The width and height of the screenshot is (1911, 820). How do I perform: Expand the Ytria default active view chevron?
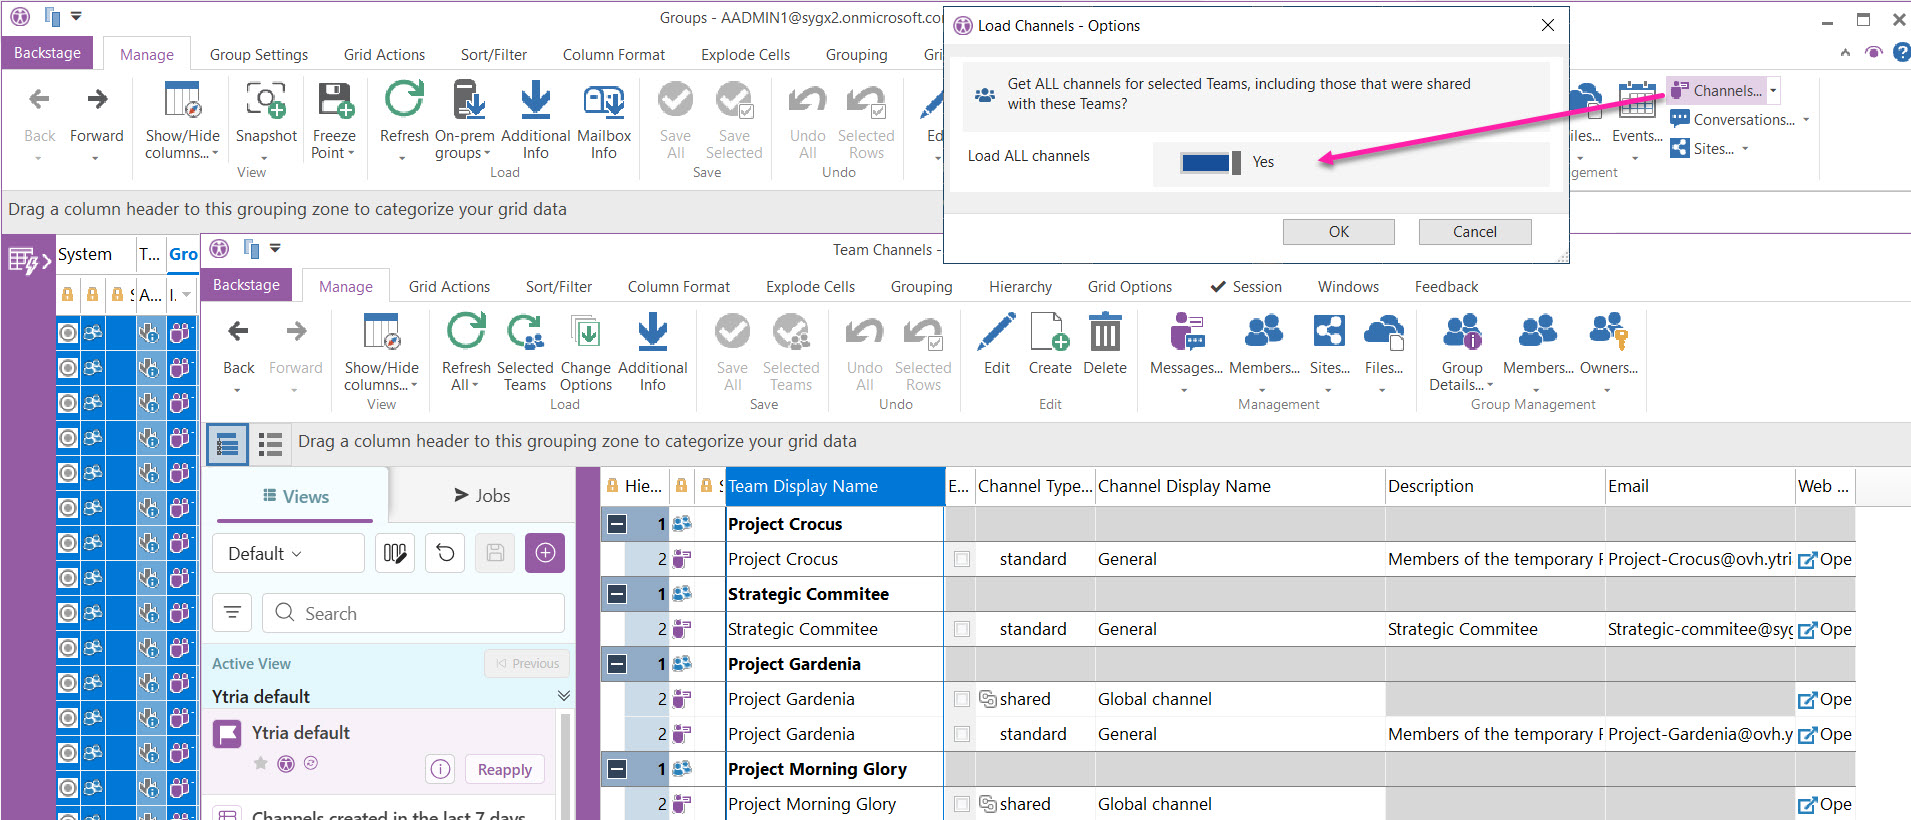[x=563, y=696]
